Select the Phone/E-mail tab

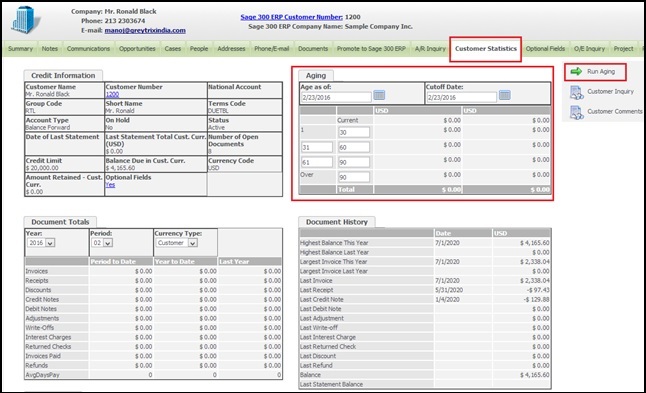click(272, 49)
